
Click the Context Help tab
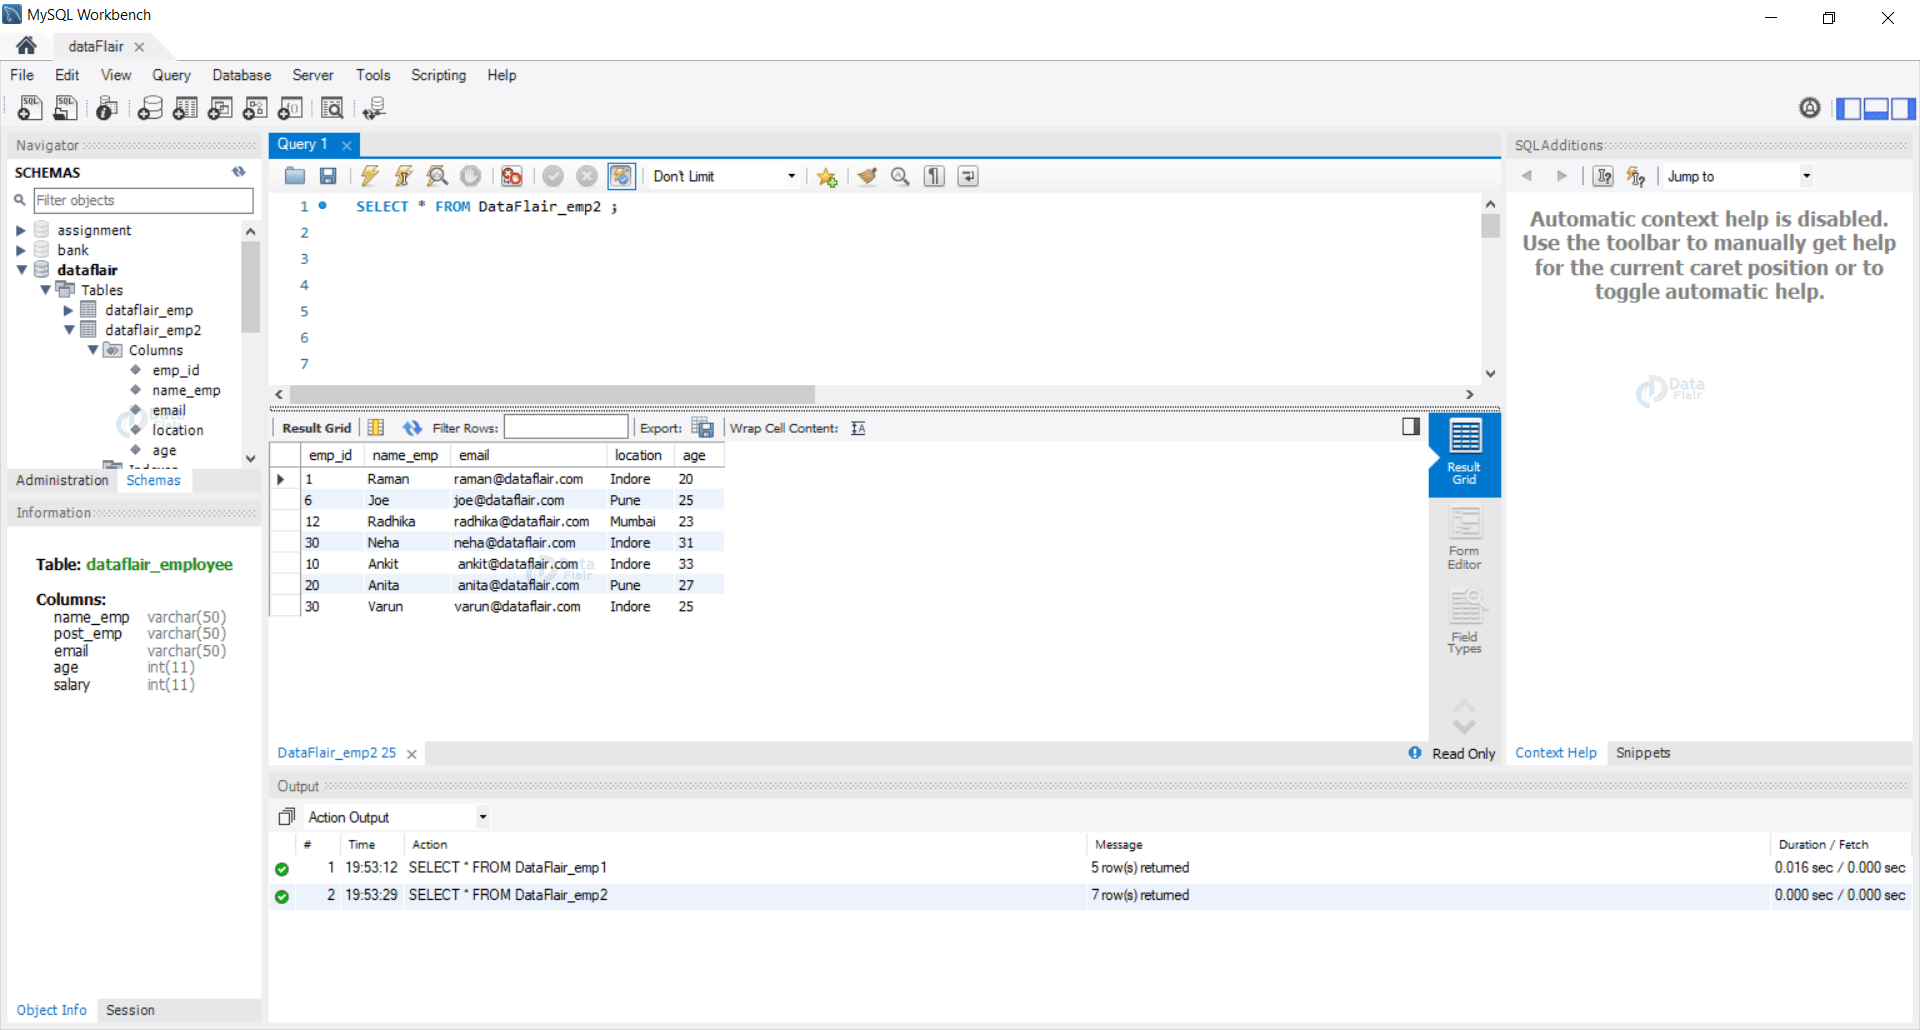[1555, 752]
